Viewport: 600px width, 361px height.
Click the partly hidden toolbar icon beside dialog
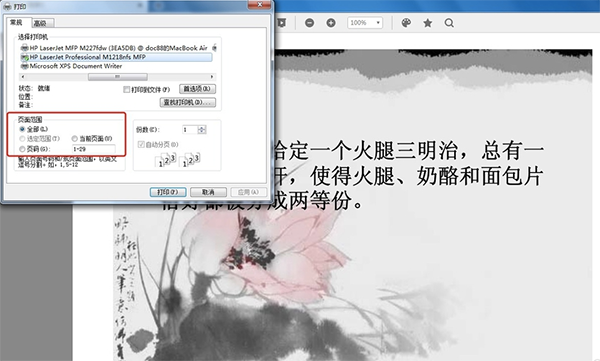[x=282, y=23]
